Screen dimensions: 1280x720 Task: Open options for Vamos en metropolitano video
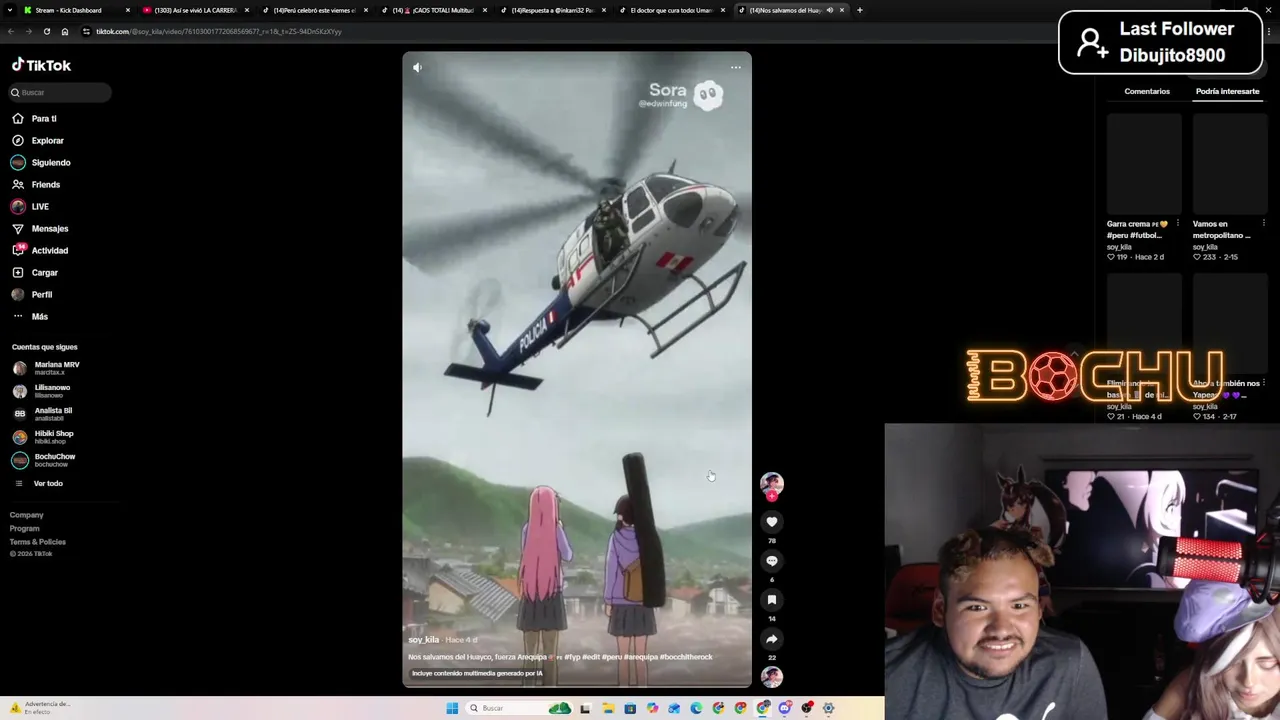1264,223
